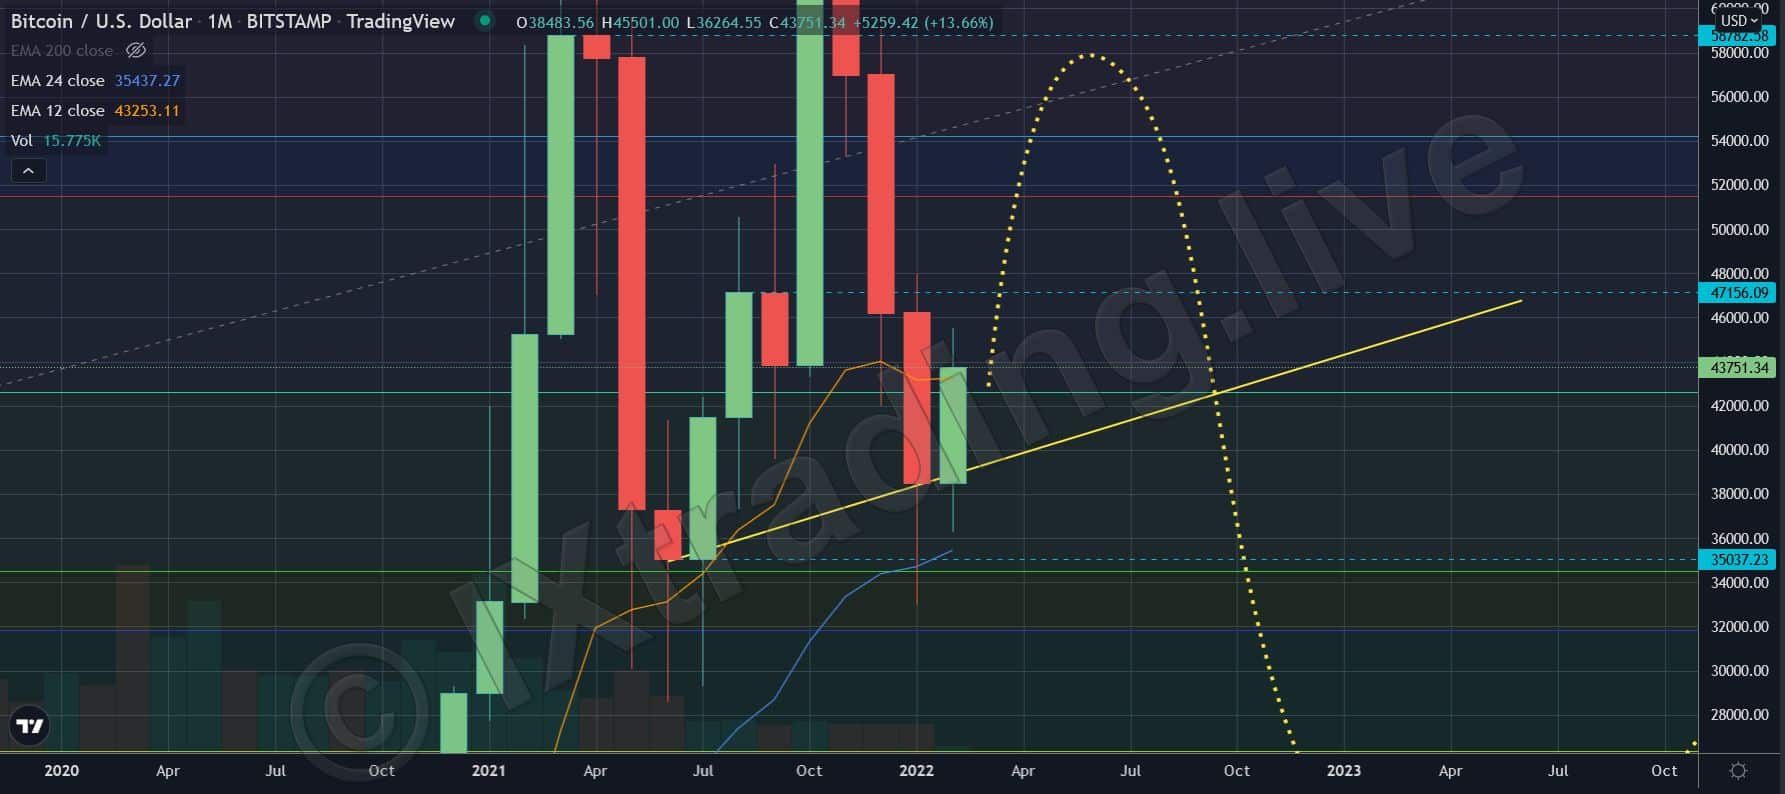Click the 35037.23 price line label
The width and height of the screenshot is (1785, 794).
pos(1739,560)
